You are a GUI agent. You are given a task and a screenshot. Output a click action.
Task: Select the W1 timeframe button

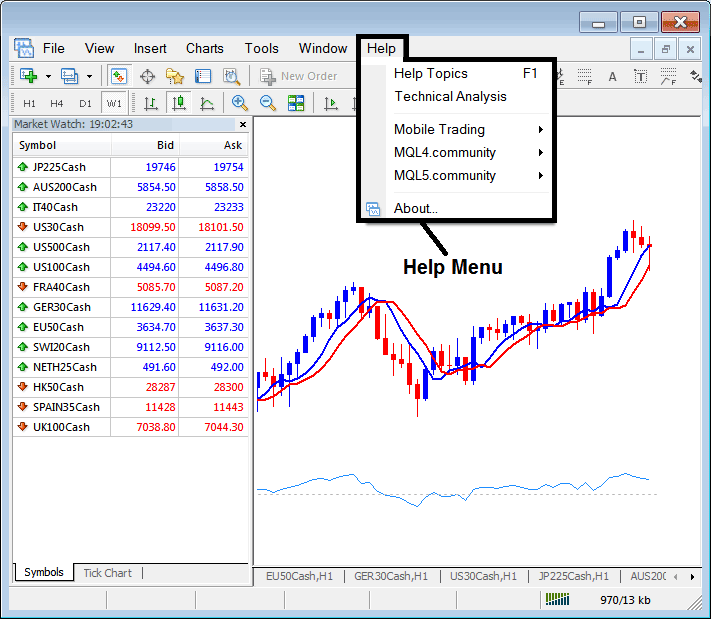coord(114,103)
